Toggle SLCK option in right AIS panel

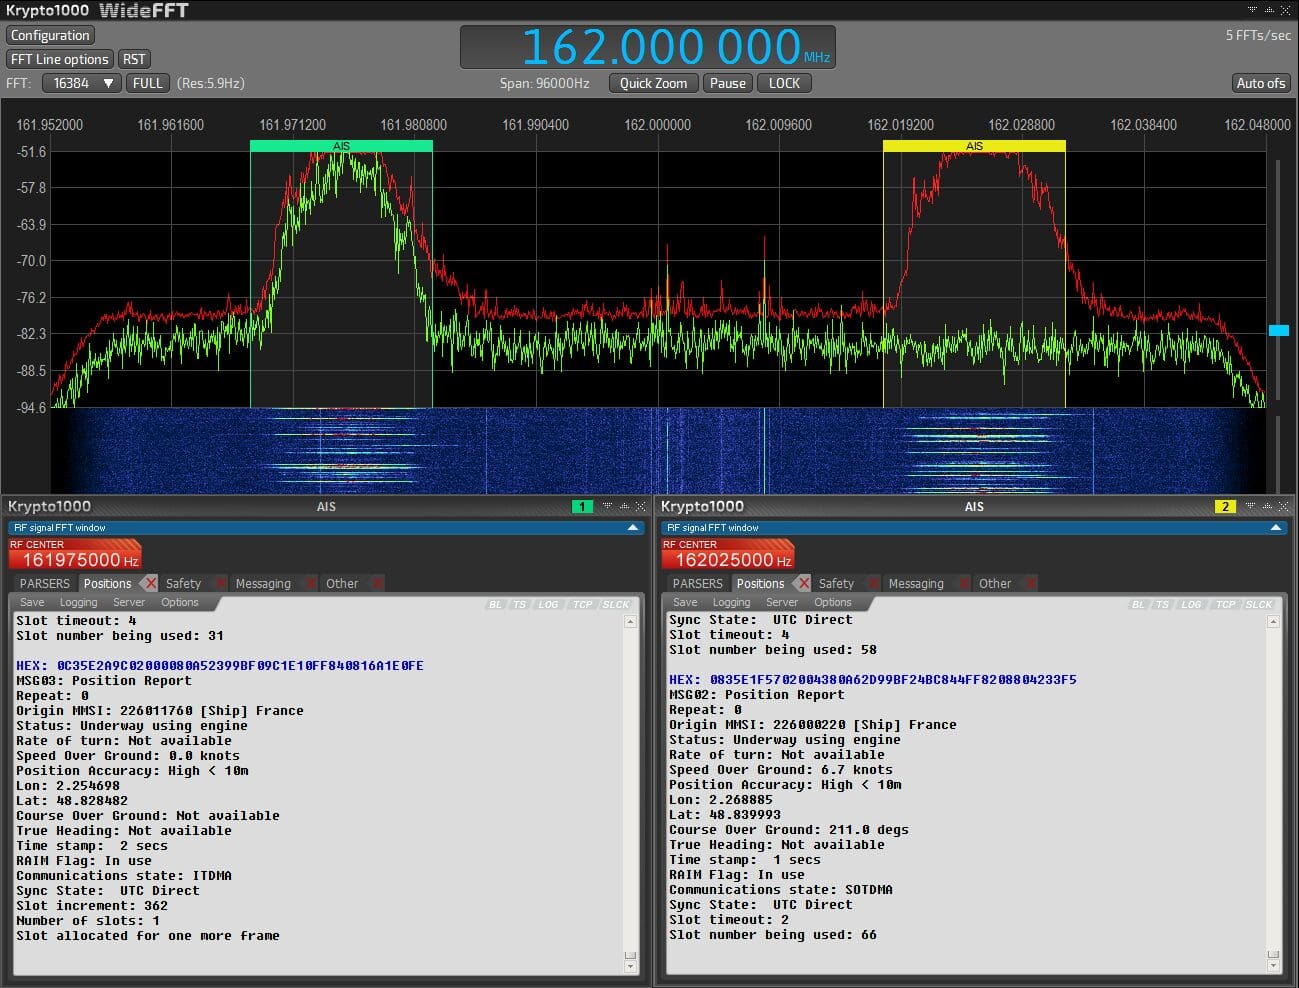pos(1259,604)
